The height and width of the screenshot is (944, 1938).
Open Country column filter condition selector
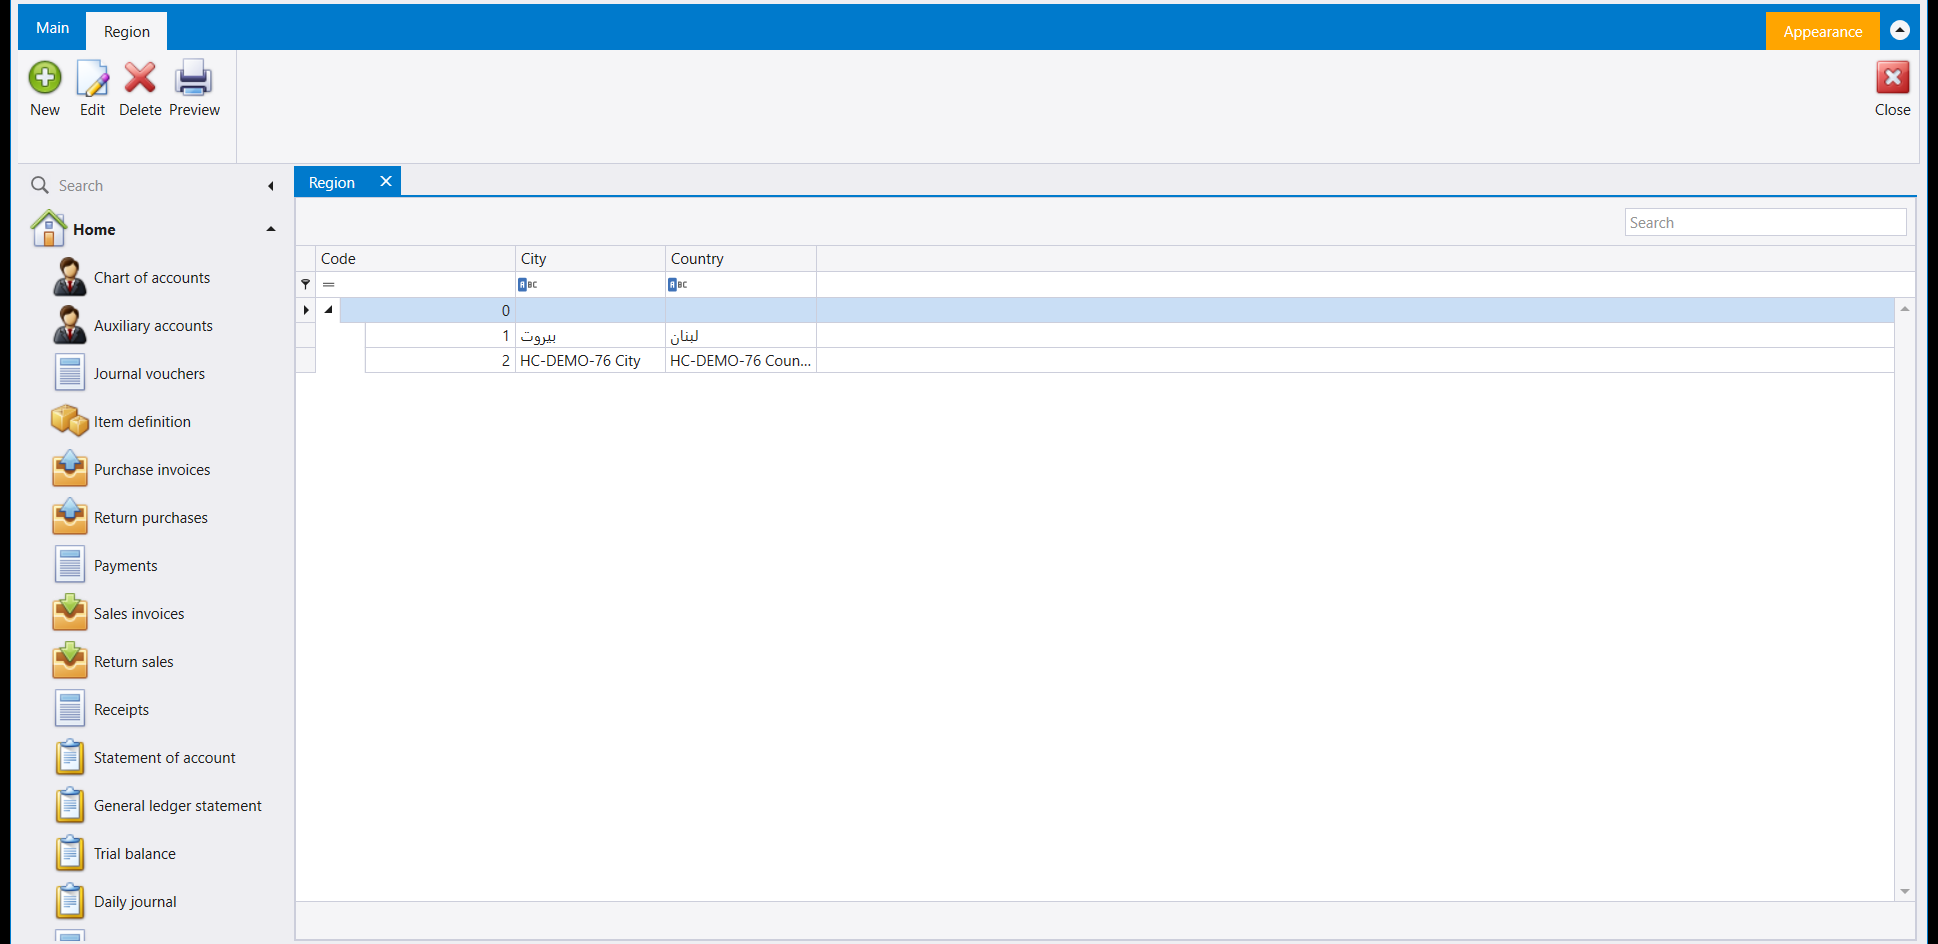coord(678,285)
